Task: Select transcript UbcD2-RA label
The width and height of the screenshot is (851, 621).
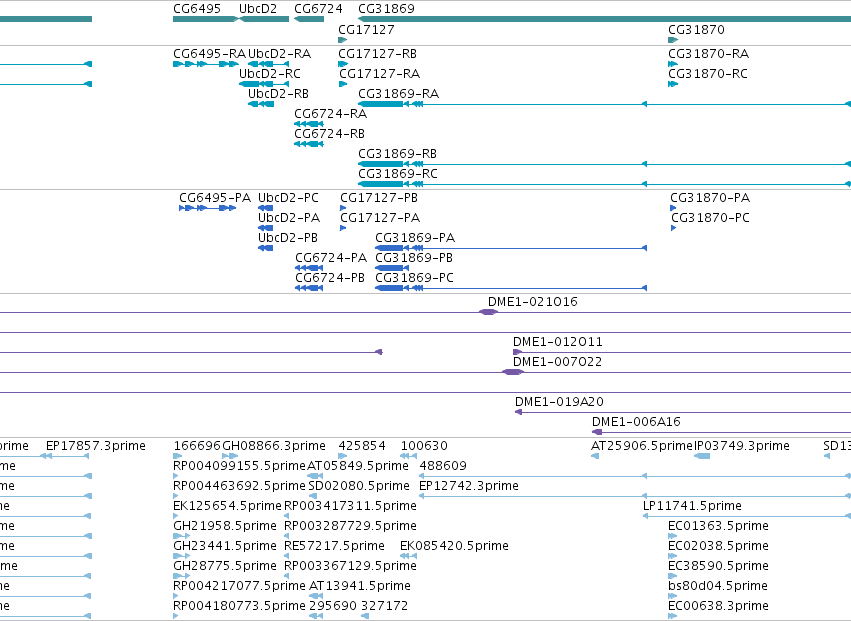Action: [x=280, y=54]
